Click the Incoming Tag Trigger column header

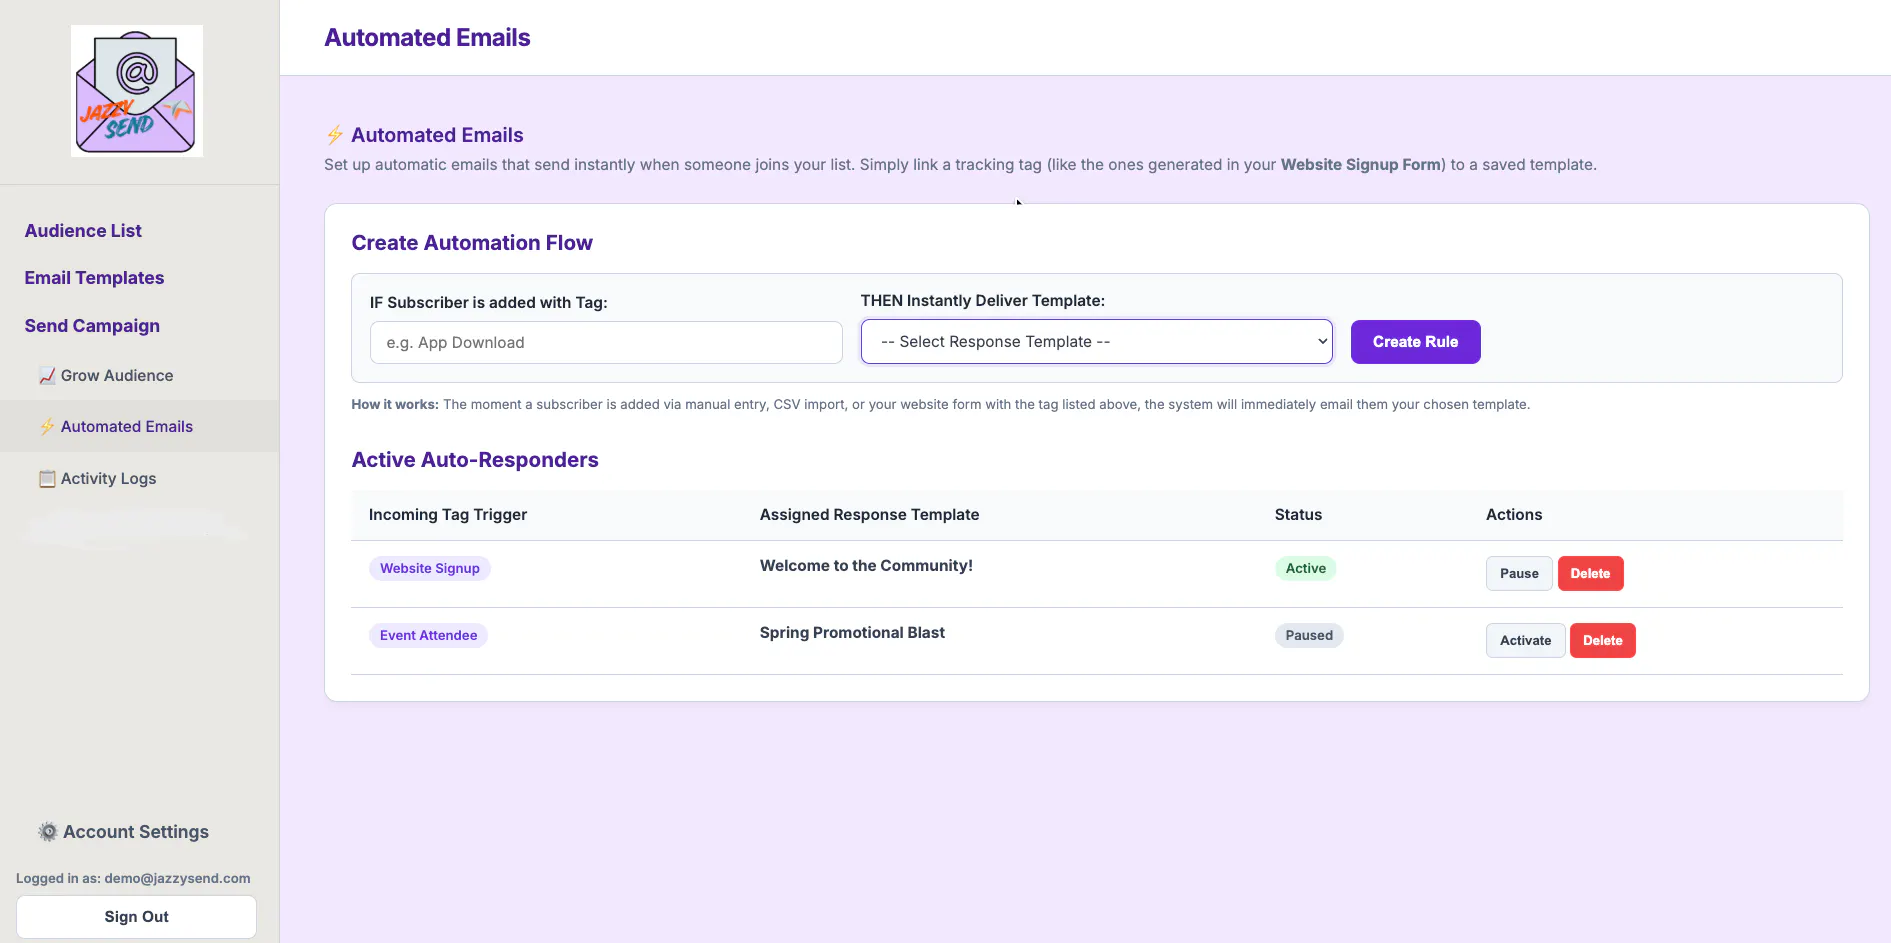click(x=448, y=515)
